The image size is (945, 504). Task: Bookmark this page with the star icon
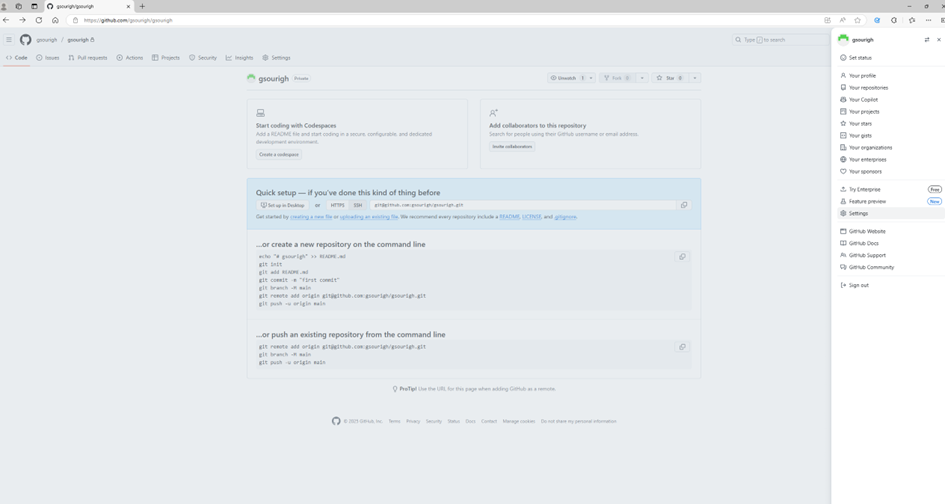pos(857,20)
